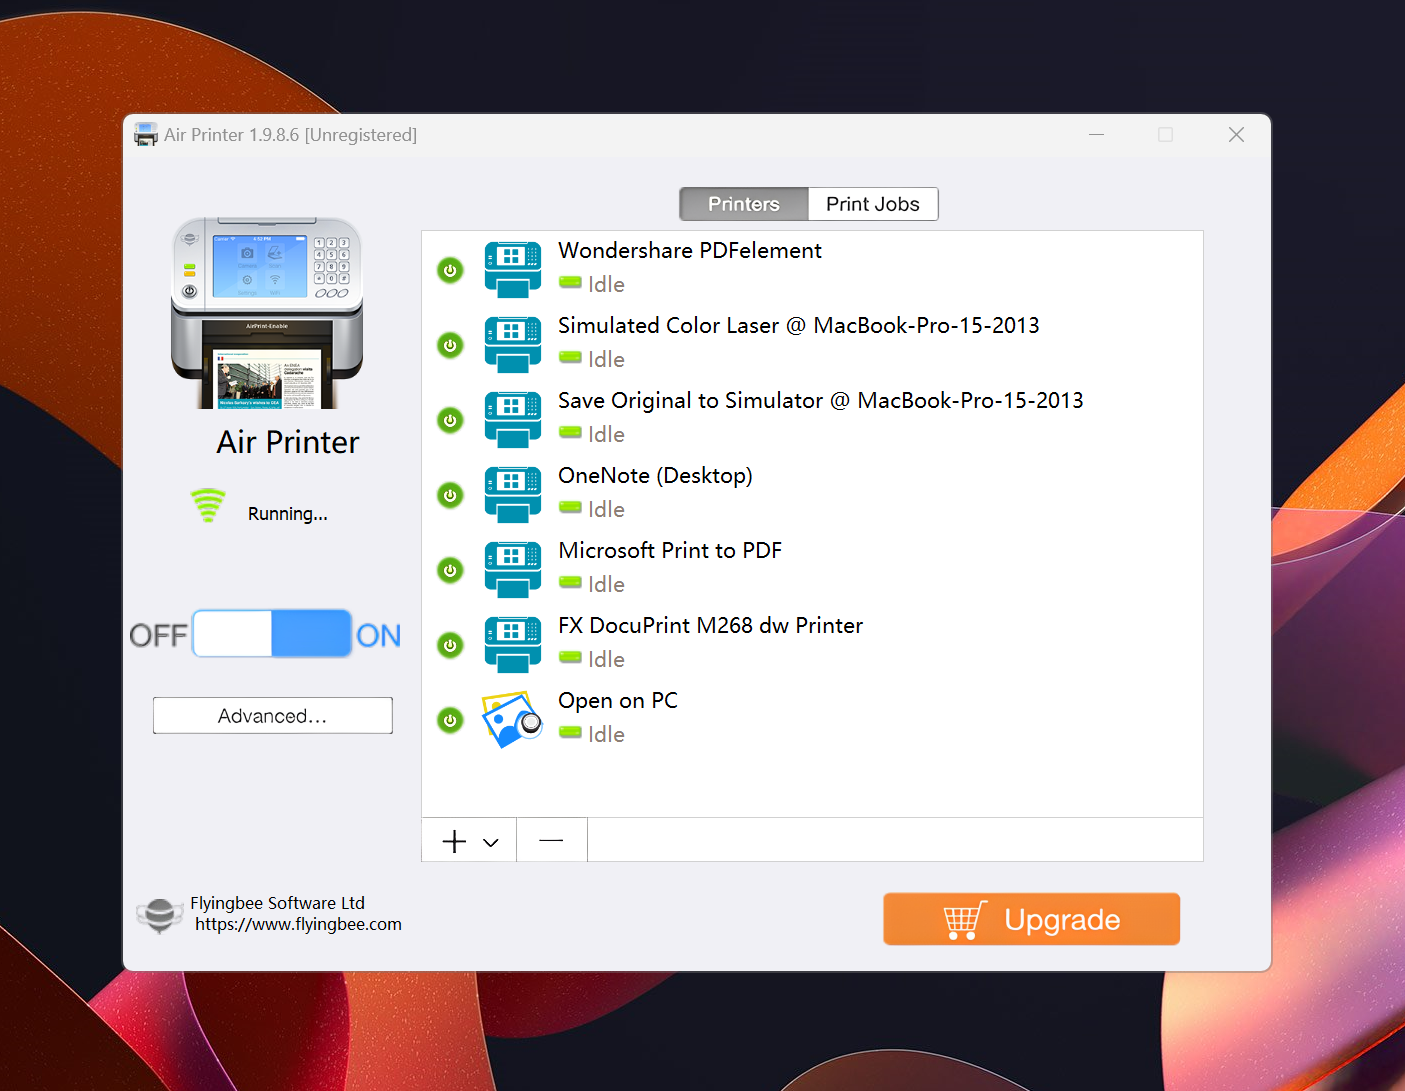Close the Air Printer window

click(x=1236, y=134)
